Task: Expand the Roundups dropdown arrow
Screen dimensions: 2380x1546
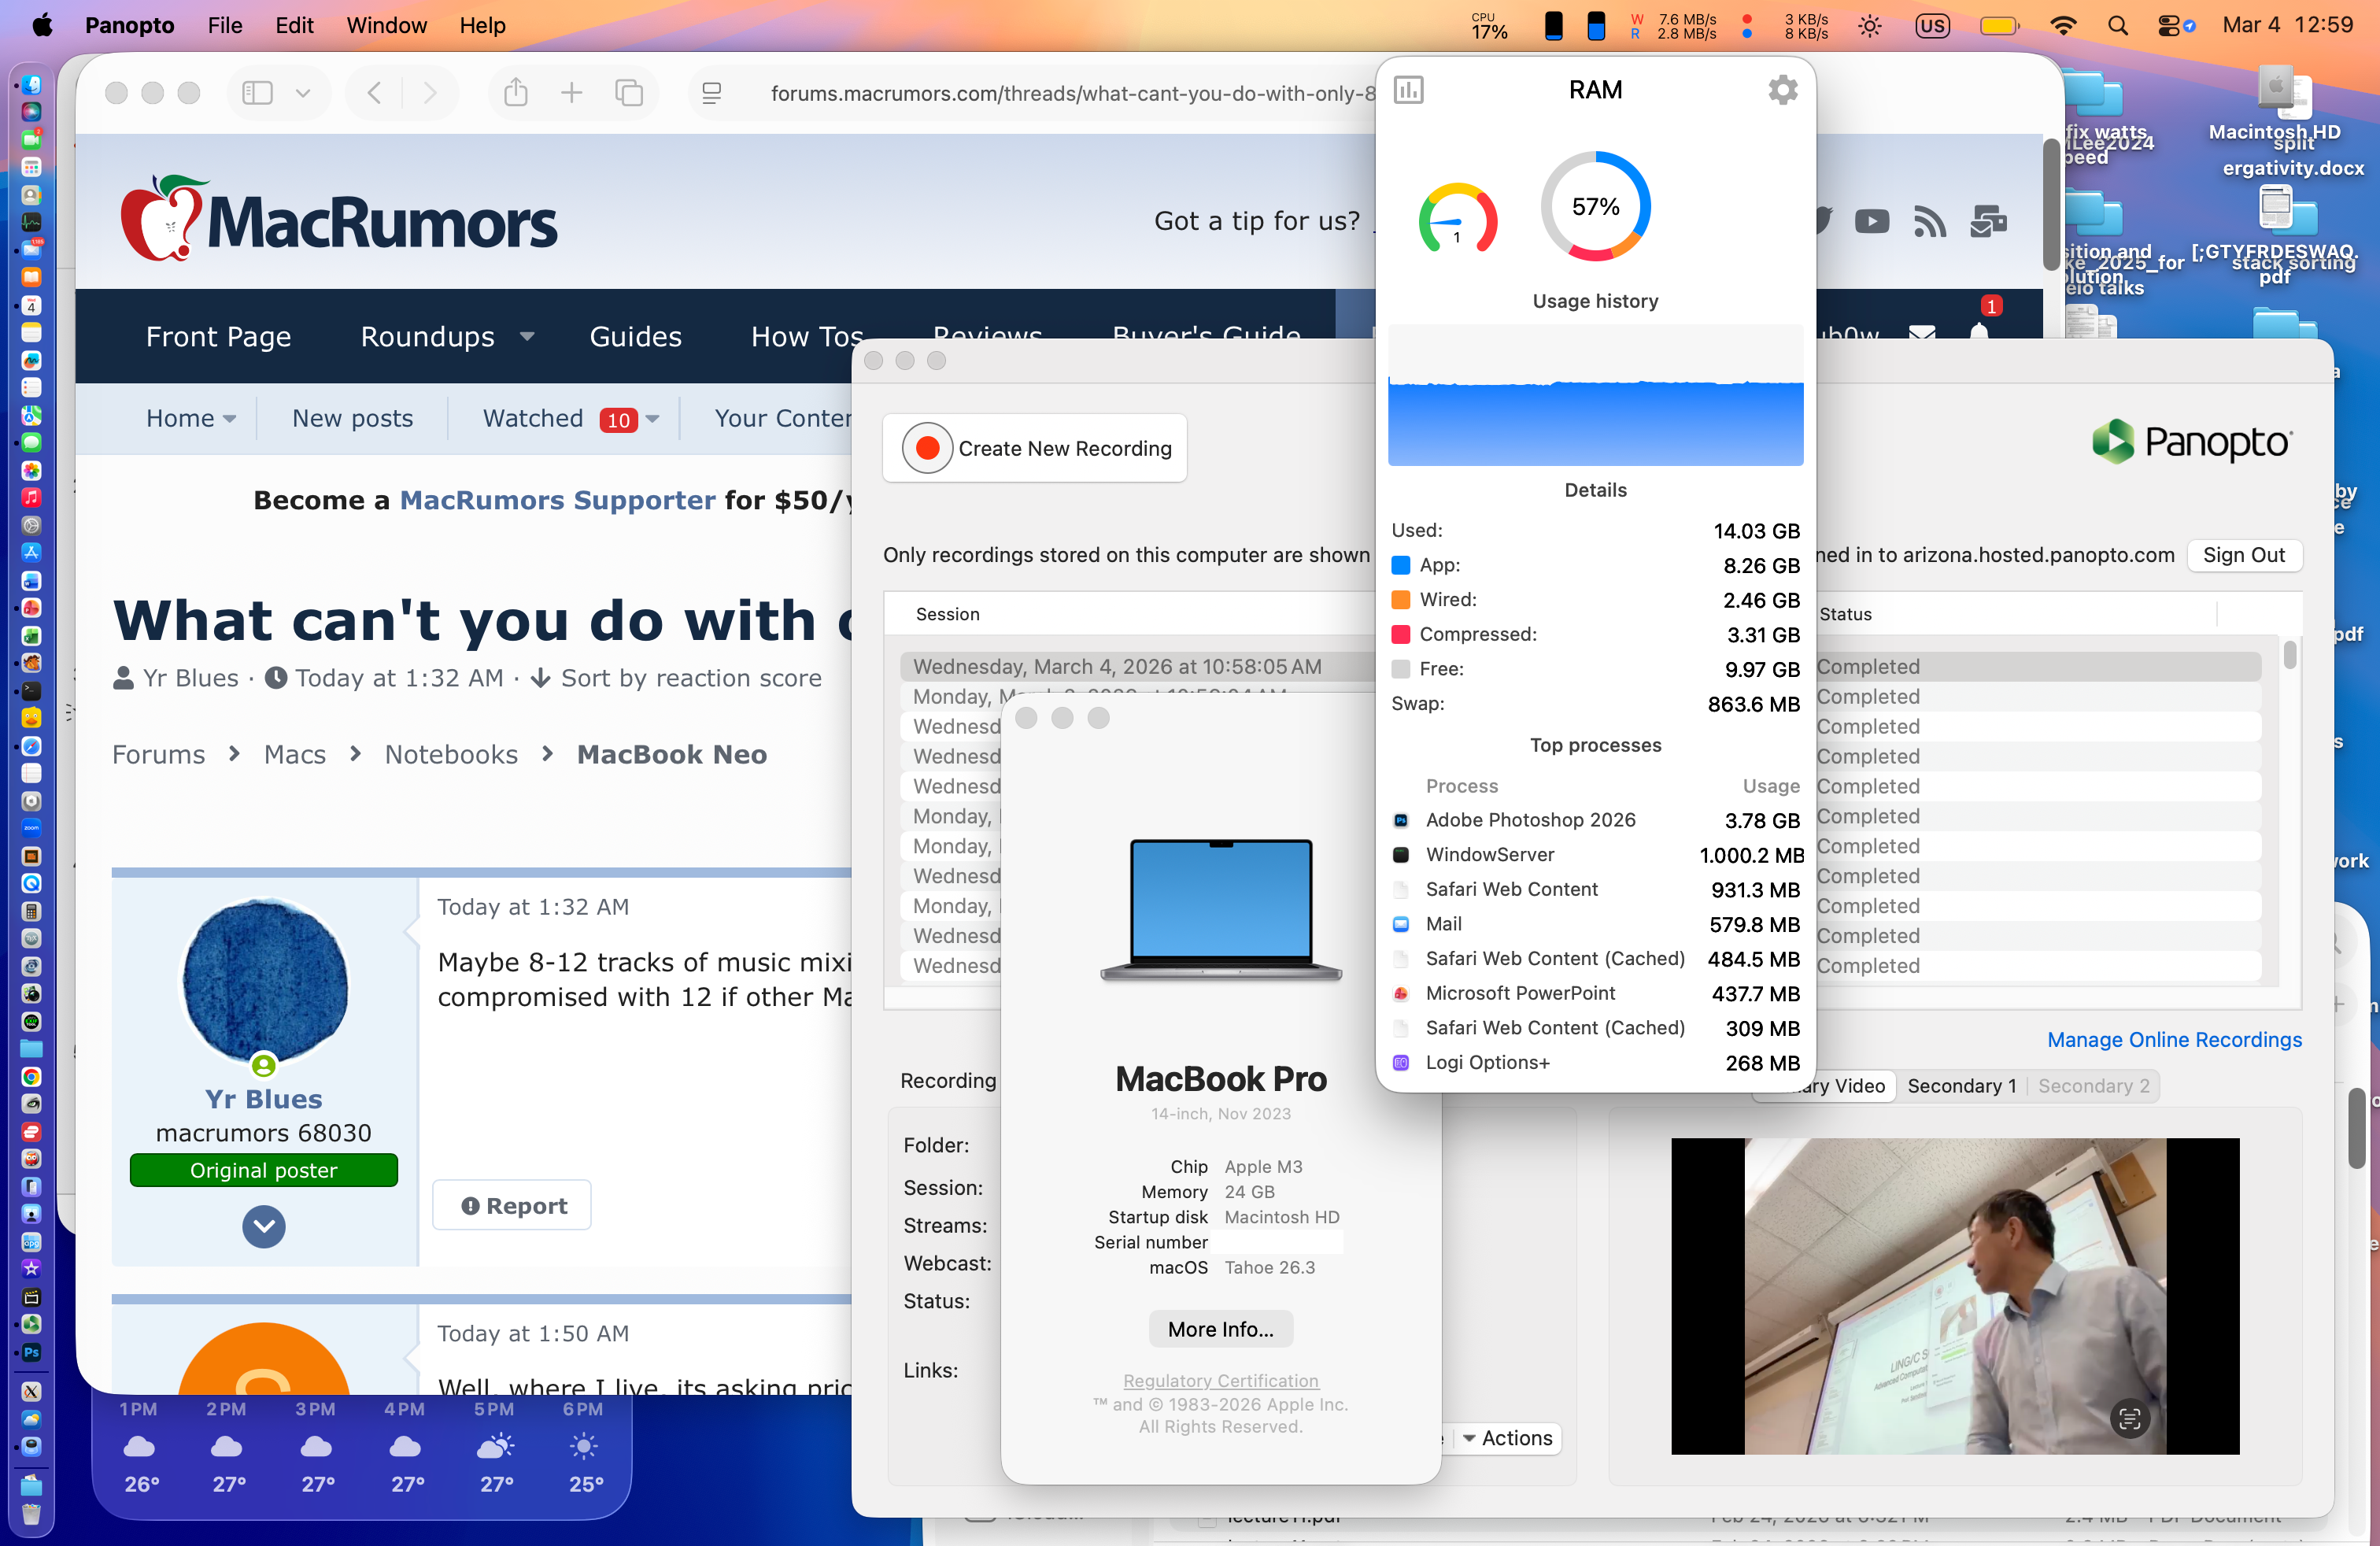Action: tap(527, 337)
